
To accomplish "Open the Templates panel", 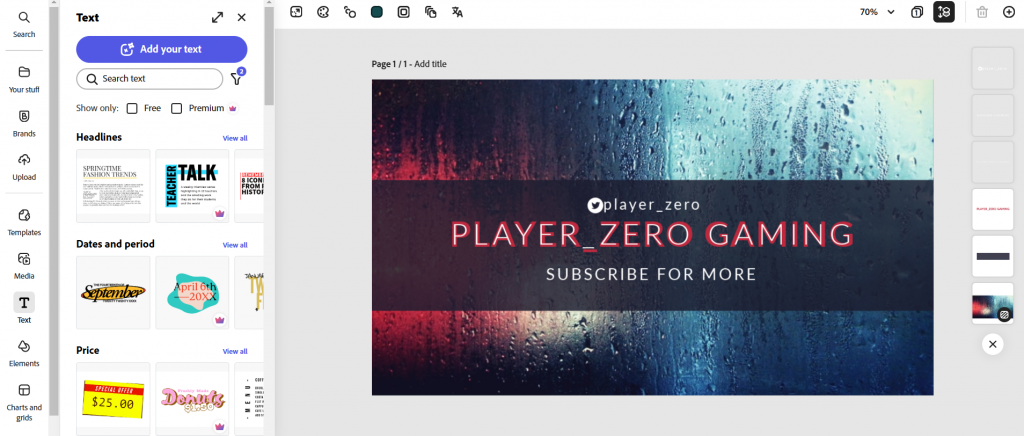I will point(24,223).
